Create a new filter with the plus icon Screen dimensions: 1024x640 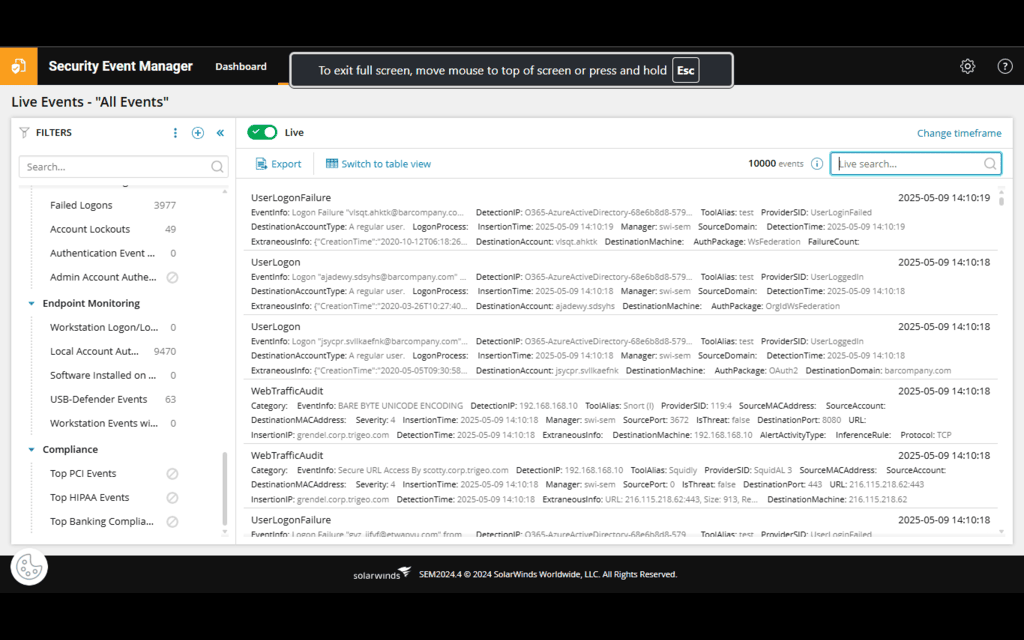198,132
